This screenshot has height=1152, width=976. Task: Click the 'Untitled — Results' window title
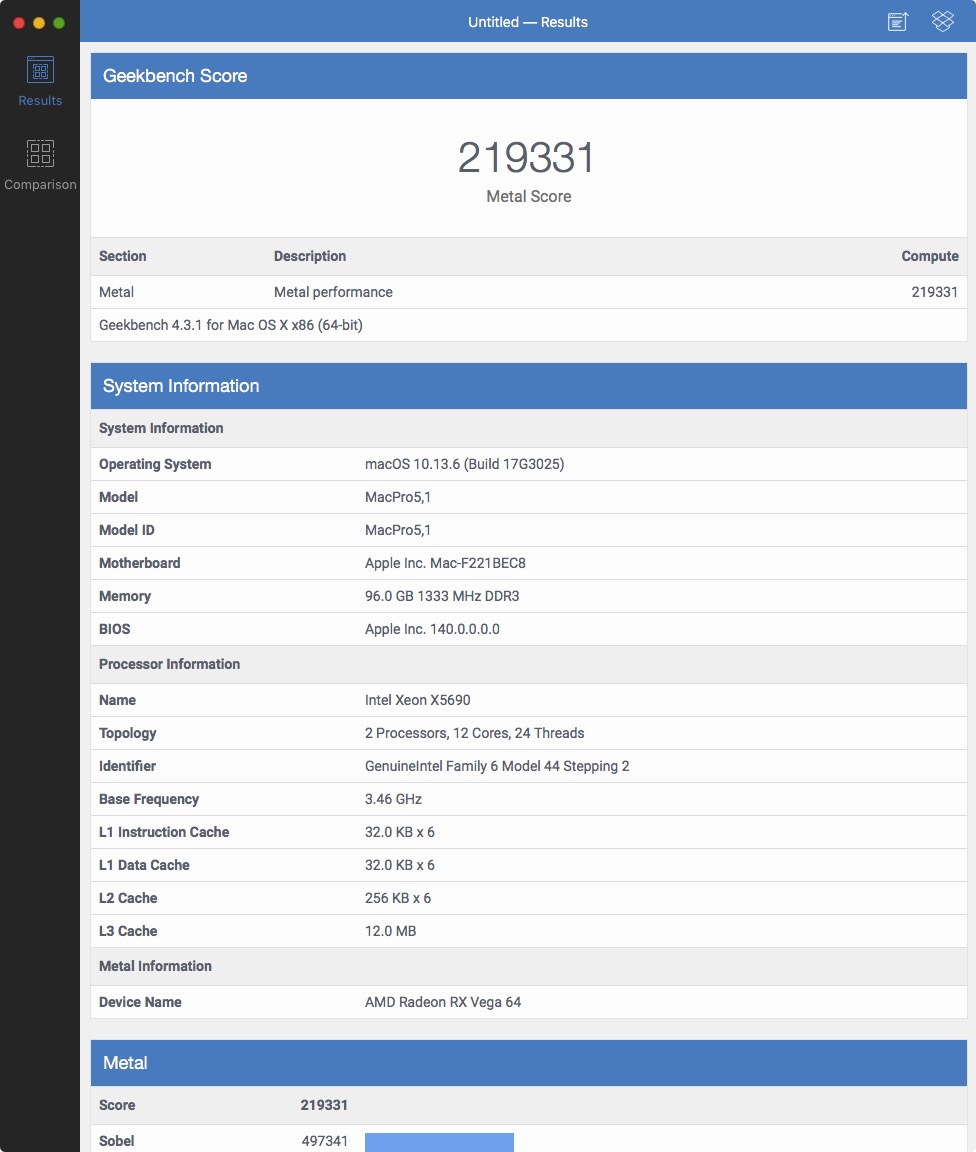528,22
